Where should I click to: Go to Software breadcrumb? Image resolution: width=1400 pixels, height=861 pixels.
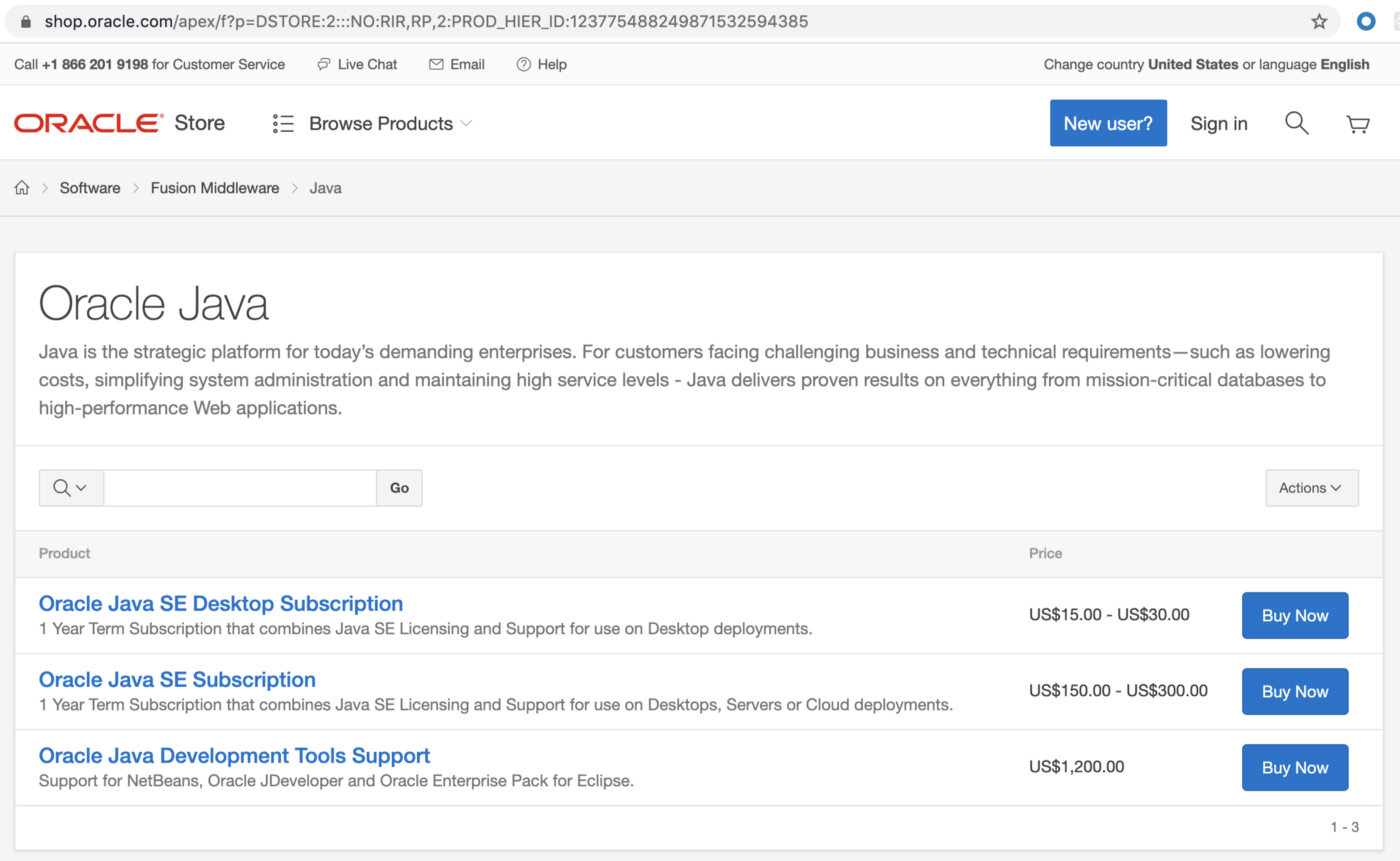pyautogui.click(x=90, y=188)
